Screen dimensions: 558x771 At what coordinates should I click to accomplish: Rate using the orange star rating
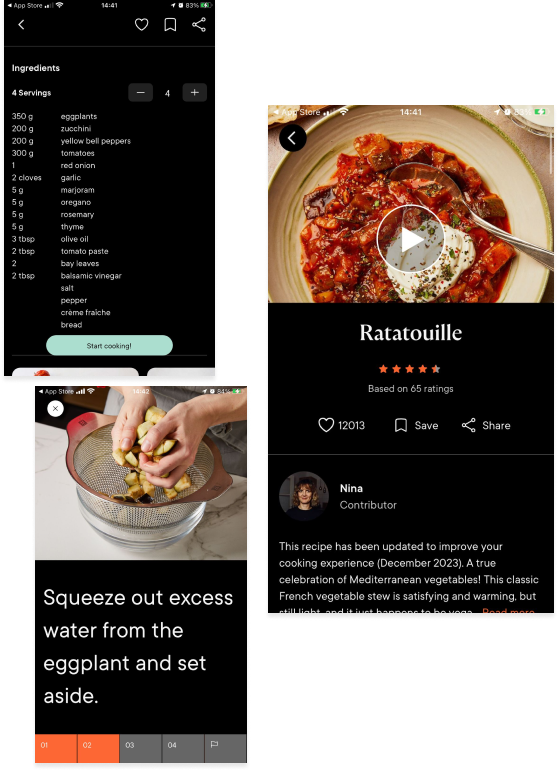tap(410, 369)
